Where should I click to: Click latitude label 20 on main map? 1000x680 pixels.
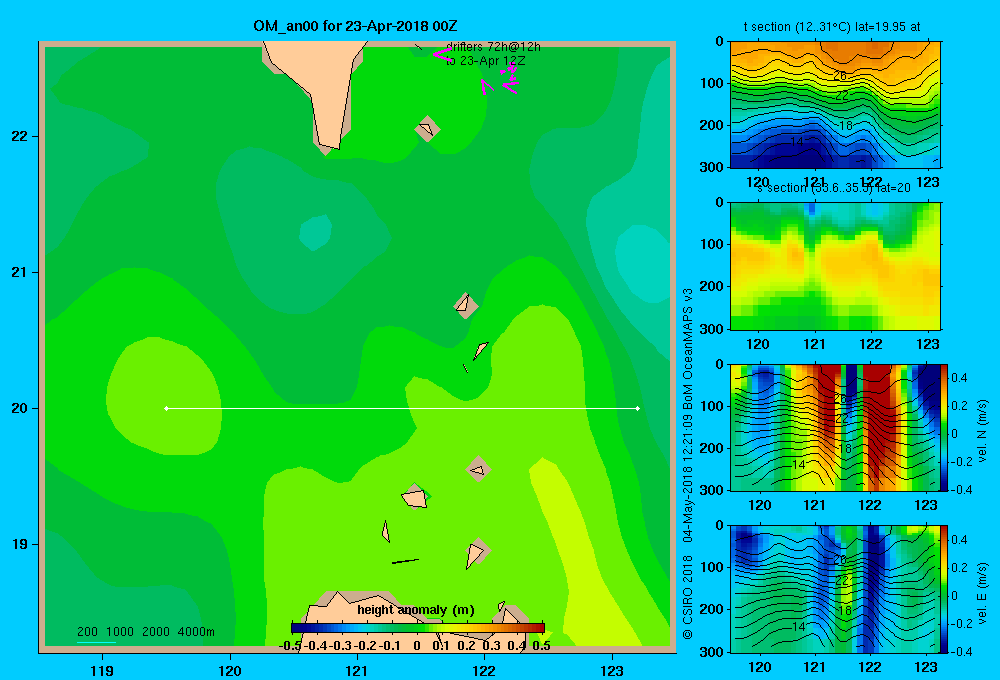(x=20, y=408)
